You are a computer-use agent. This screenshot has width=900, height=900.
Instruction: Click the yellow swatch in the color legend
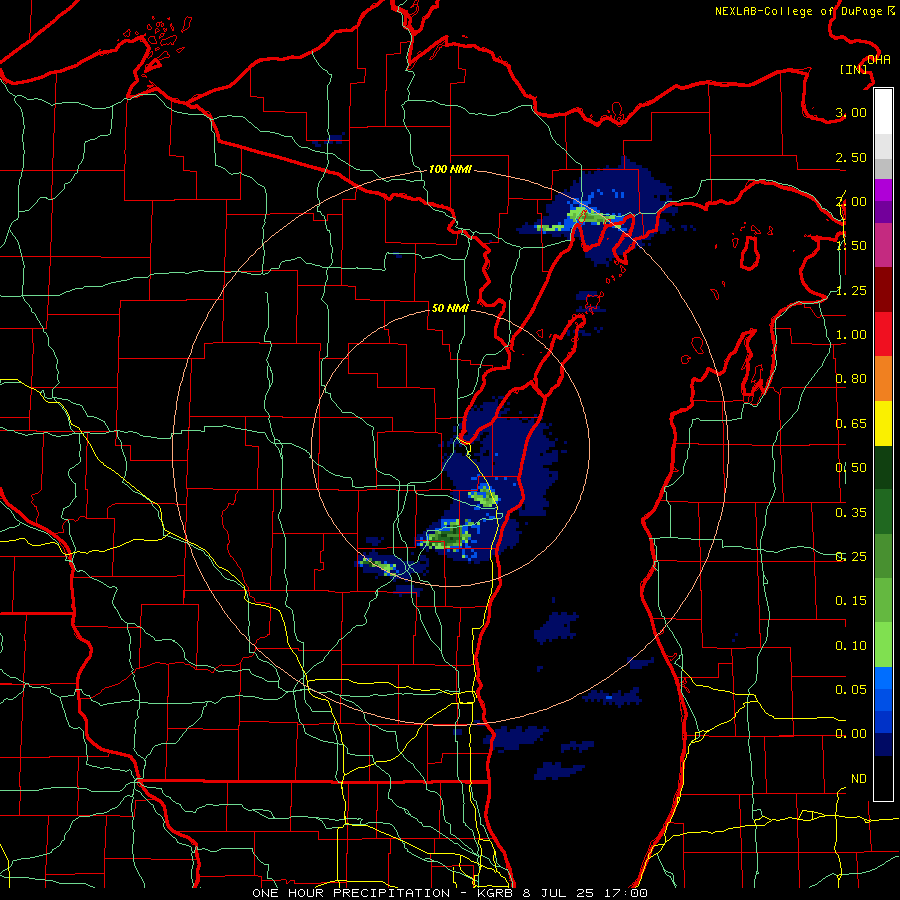click(883, 423)
